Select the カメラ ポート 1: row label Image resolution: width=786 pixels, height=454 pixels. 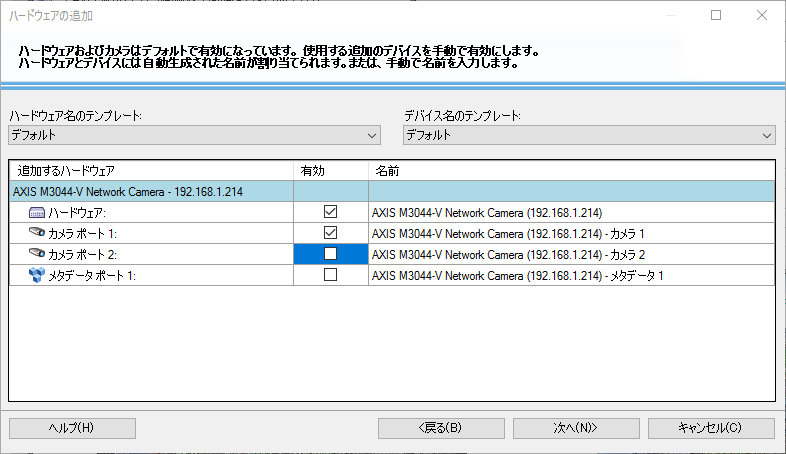(x=82, y=234)
